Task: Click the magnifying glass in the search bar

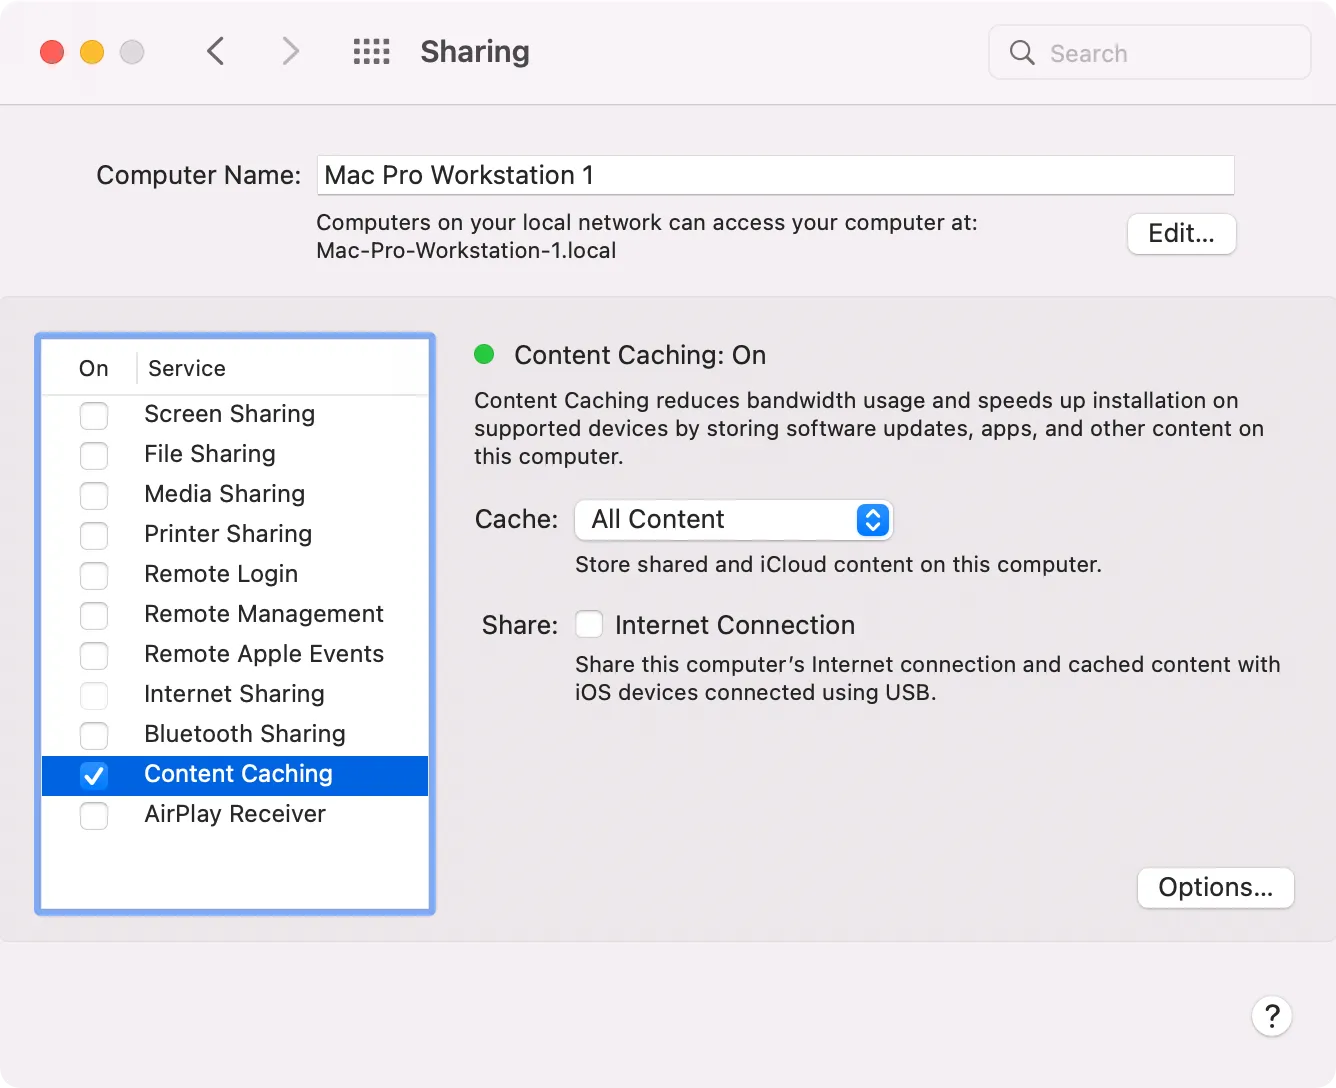Action: click(1021, 52)
